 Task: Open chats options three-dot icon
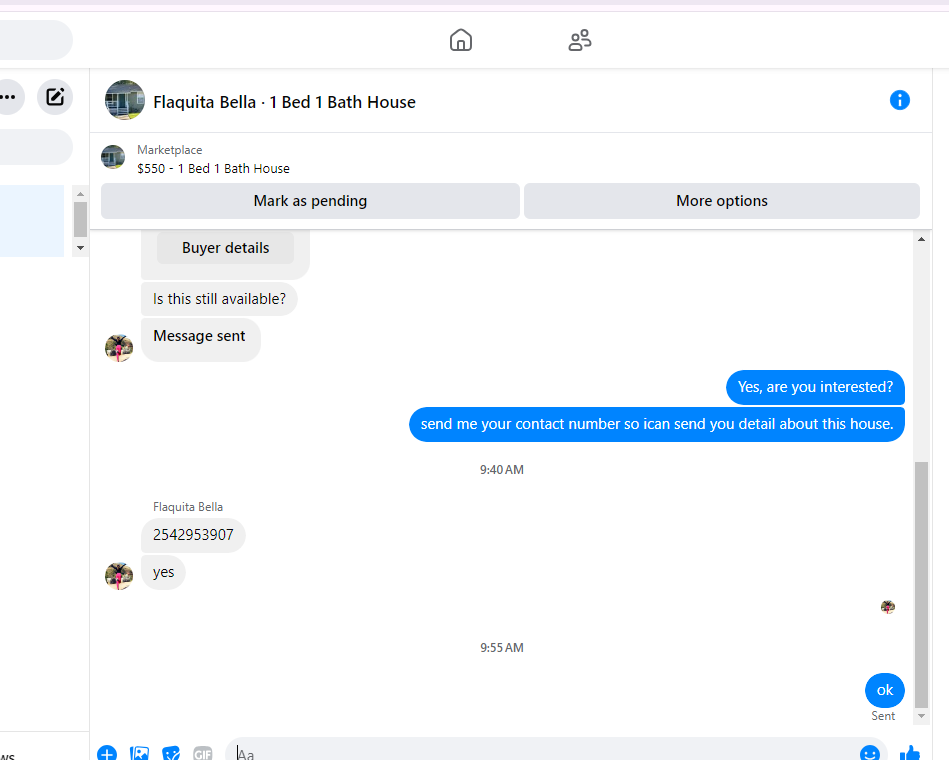point(8,97)
